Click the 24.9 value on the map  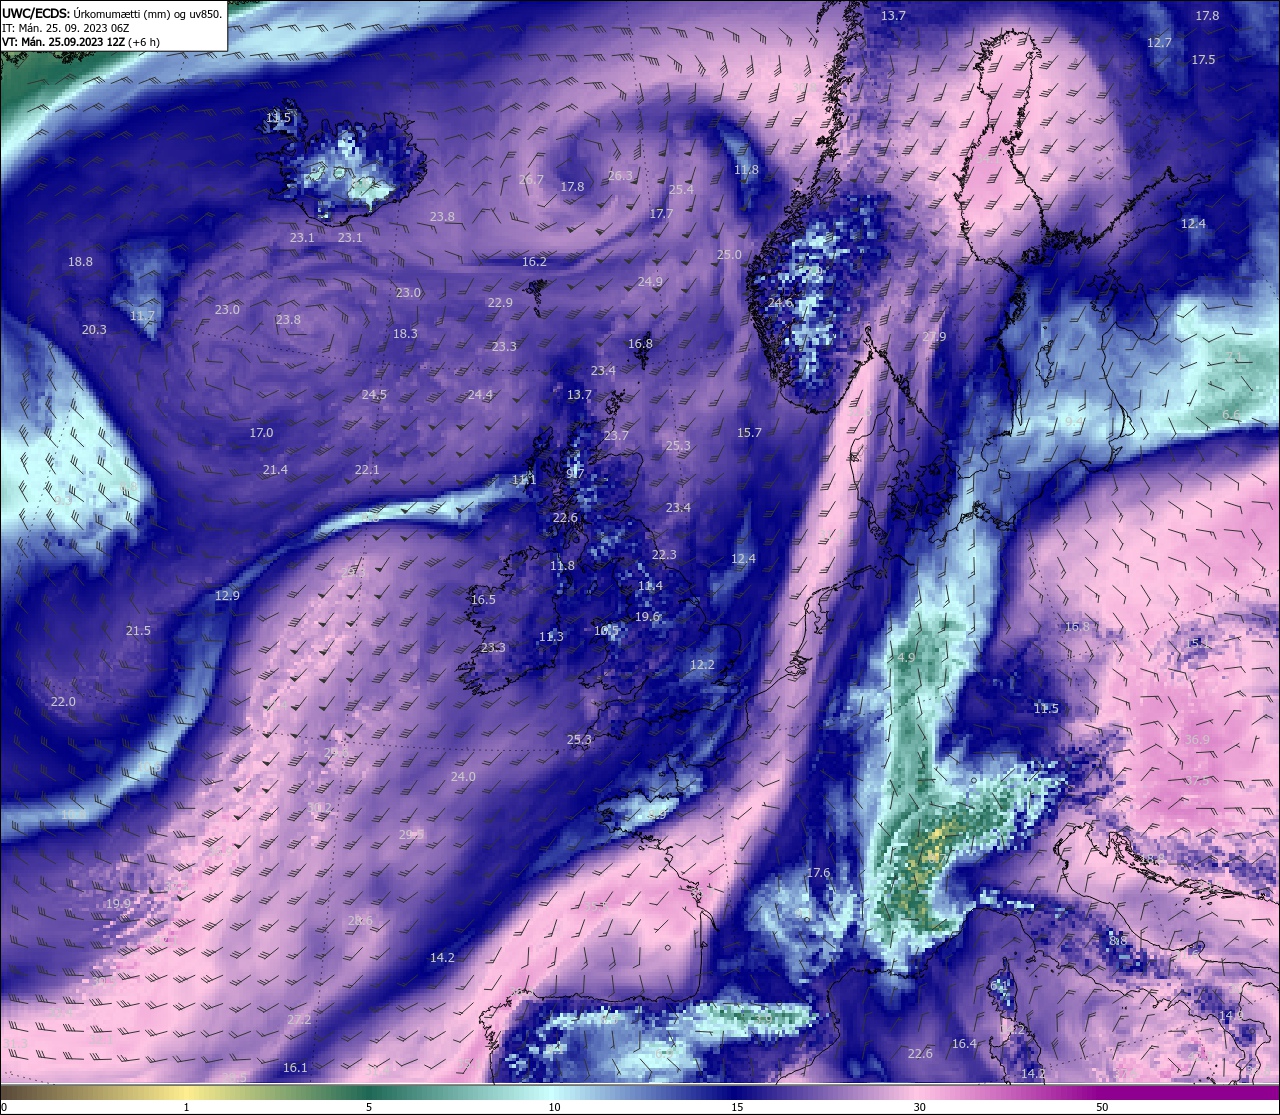[x=650, y=282]
